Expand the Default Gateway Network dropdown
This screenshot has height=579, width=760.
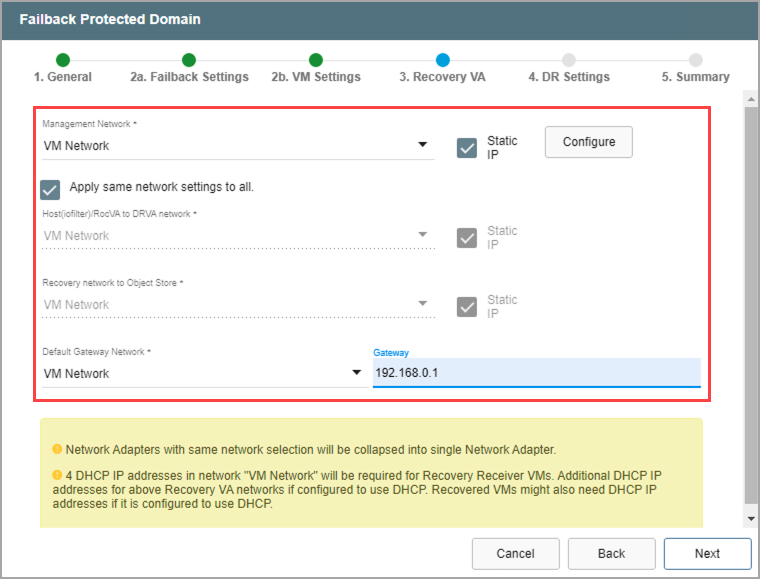[202, 373]
